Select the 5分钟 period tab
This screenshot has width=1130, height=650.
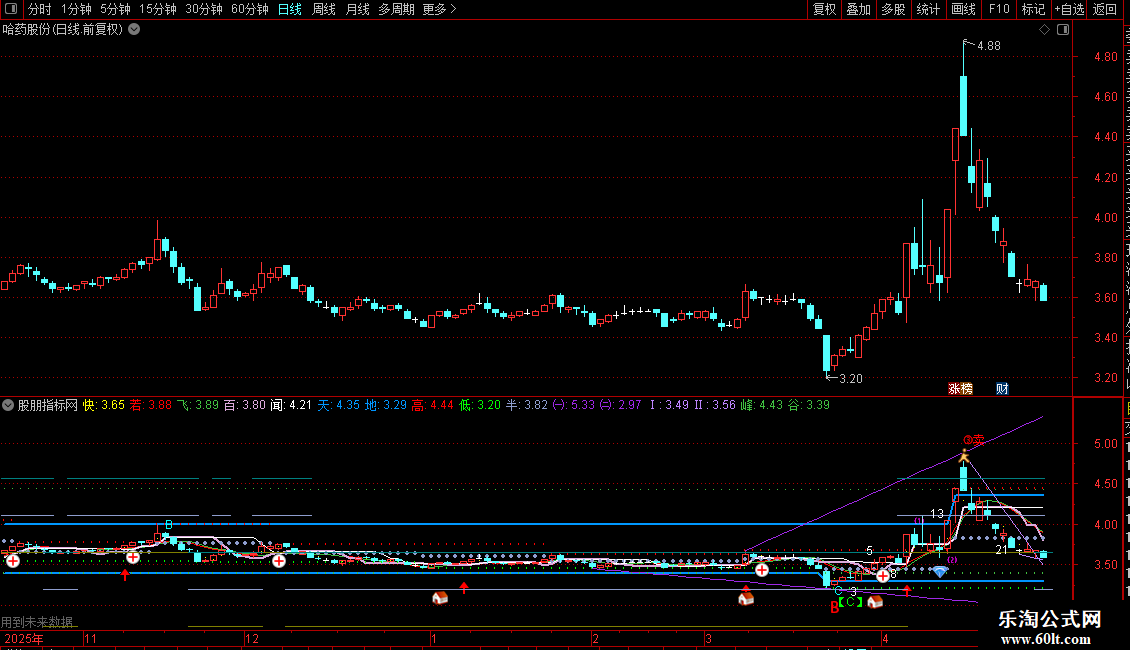coord(115,9)
